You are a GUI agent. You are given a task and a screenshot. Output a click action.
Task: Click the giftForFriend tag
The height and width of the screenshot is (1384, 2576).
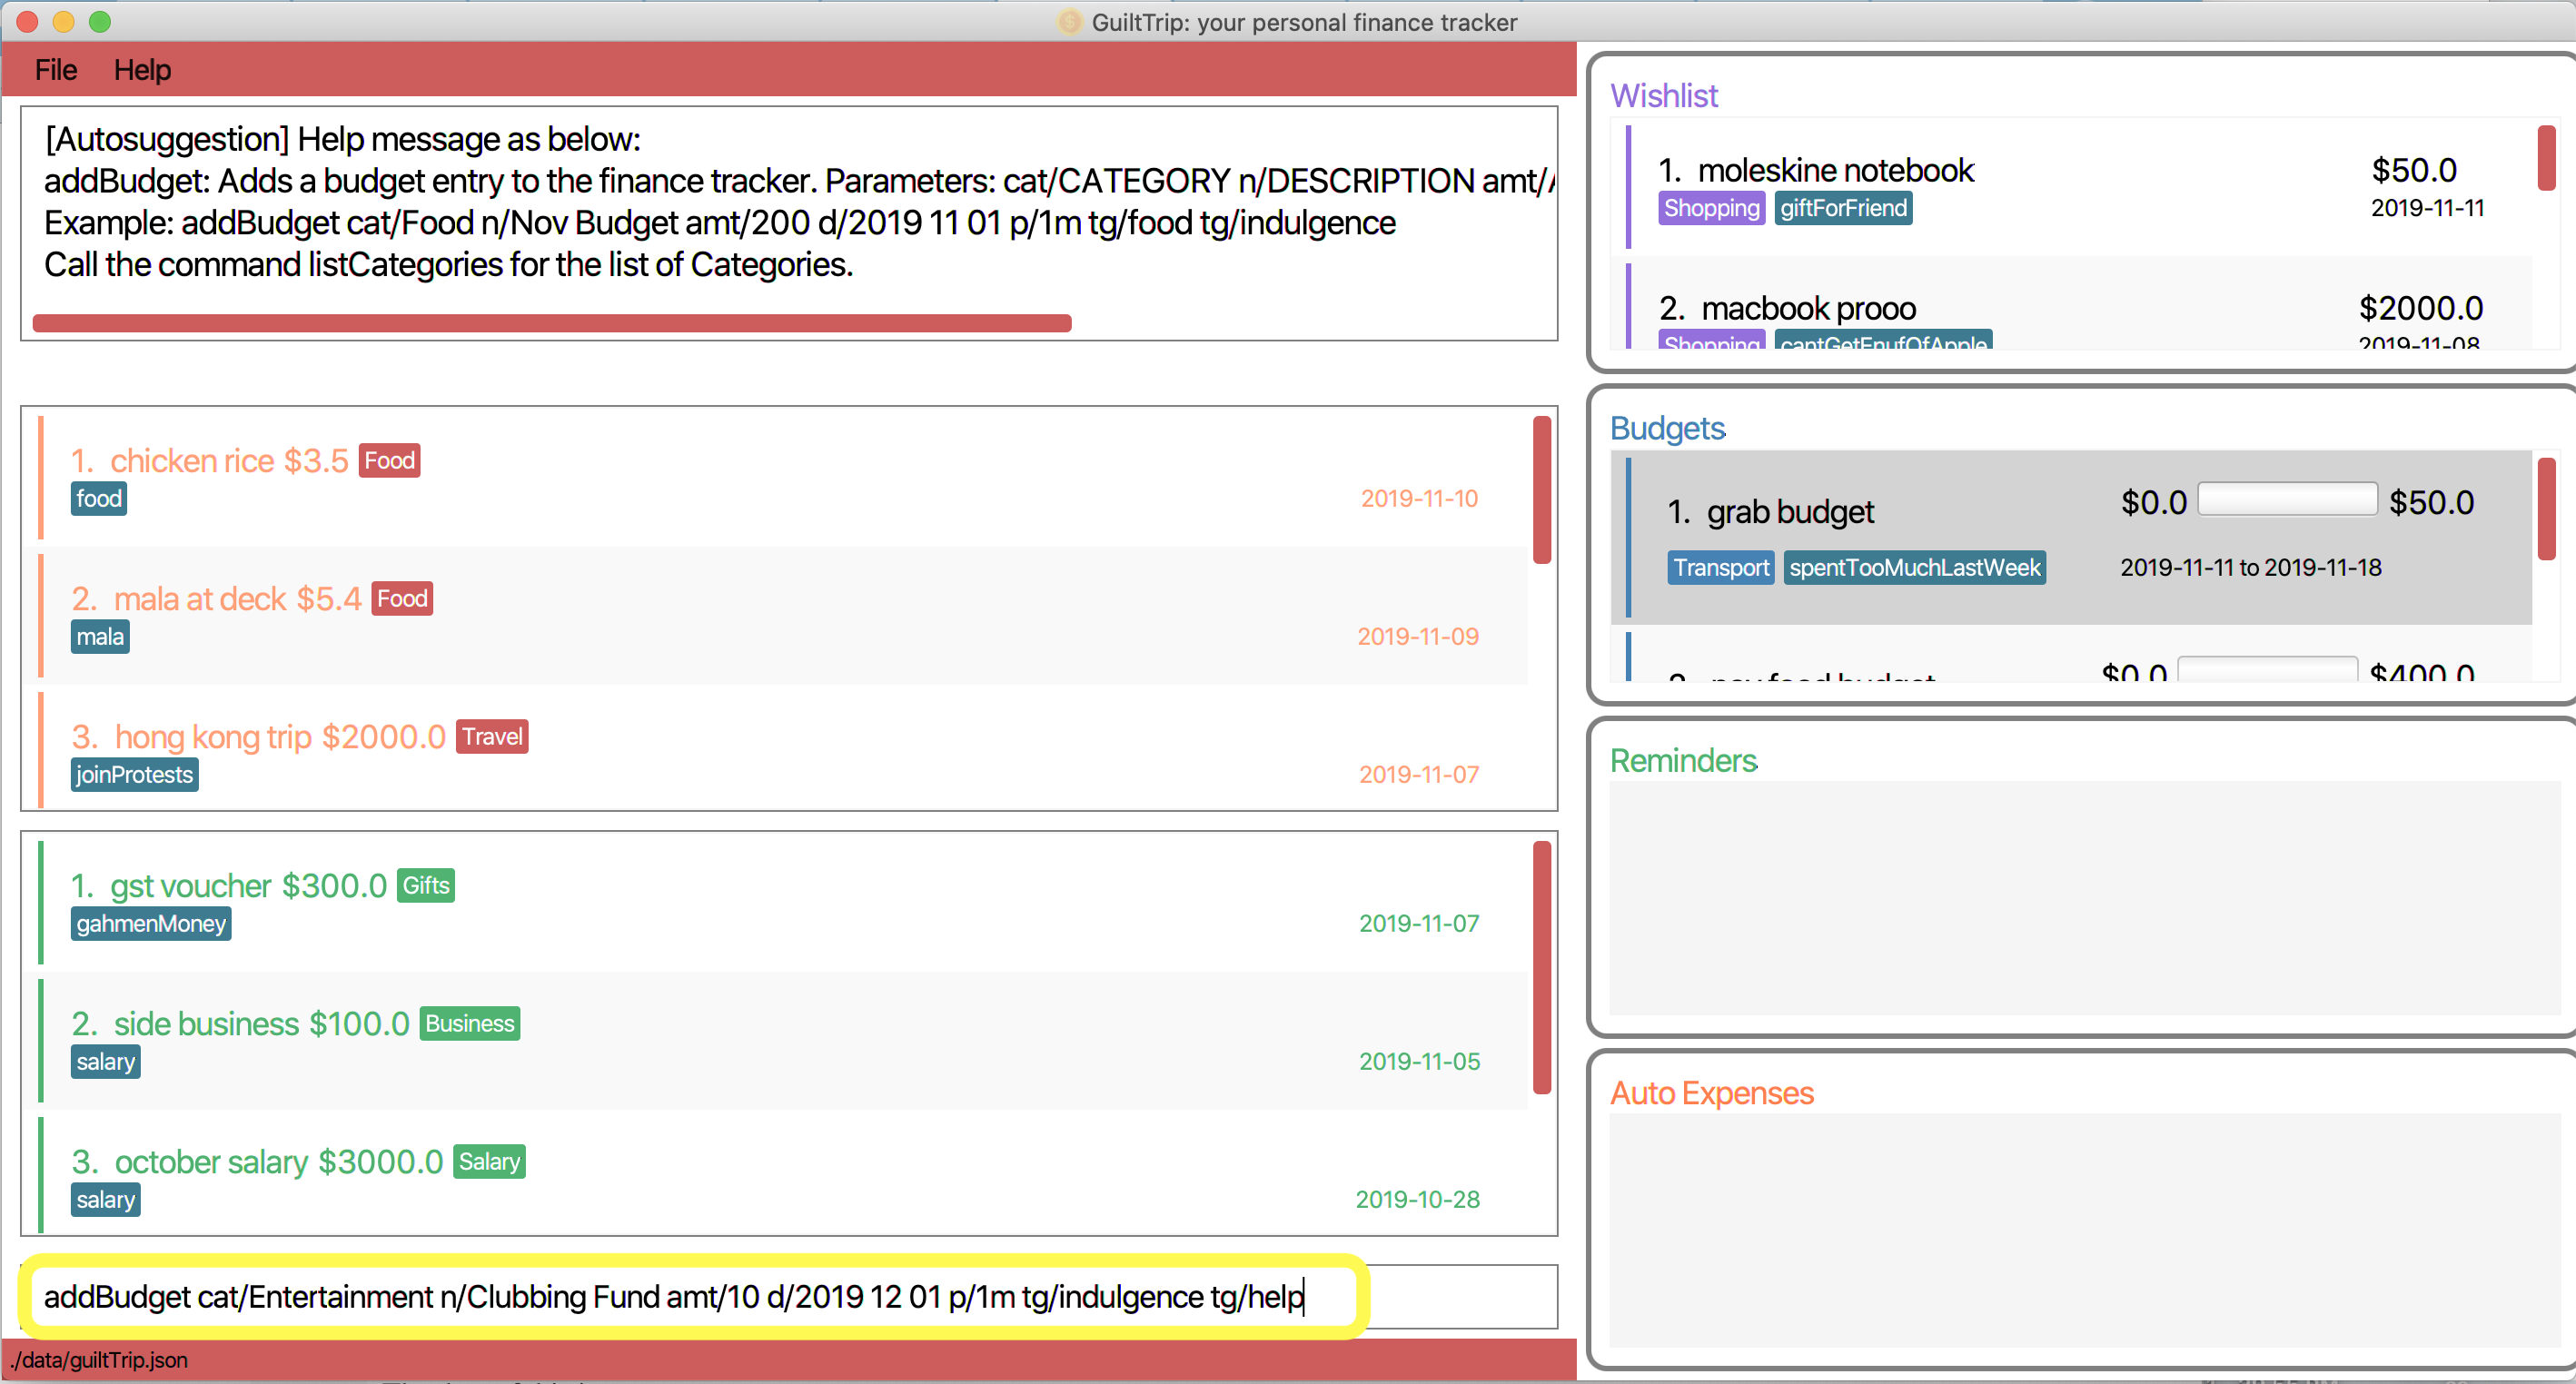1843,208
